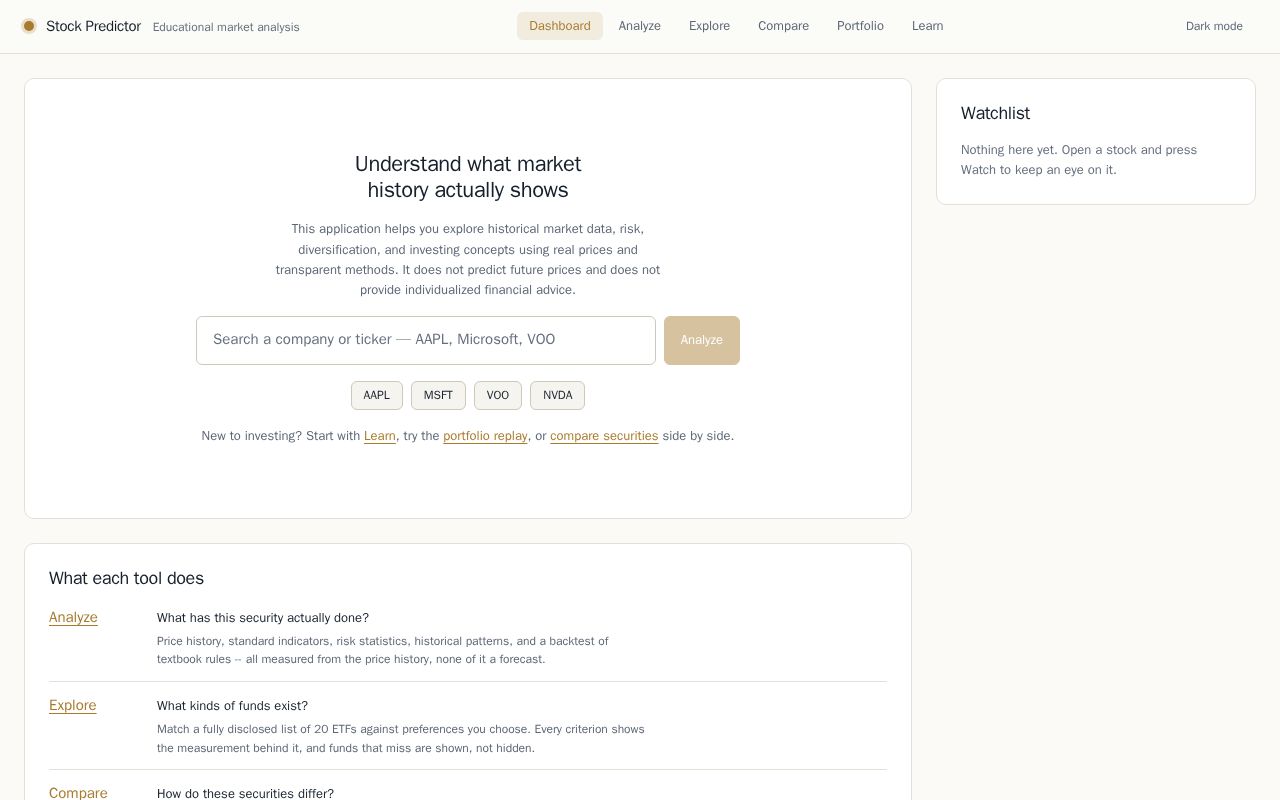Screen dimensions: 1280x800
Task: Open the portfolio replay link
Action: pyautogui.click(x=485, y=436)
